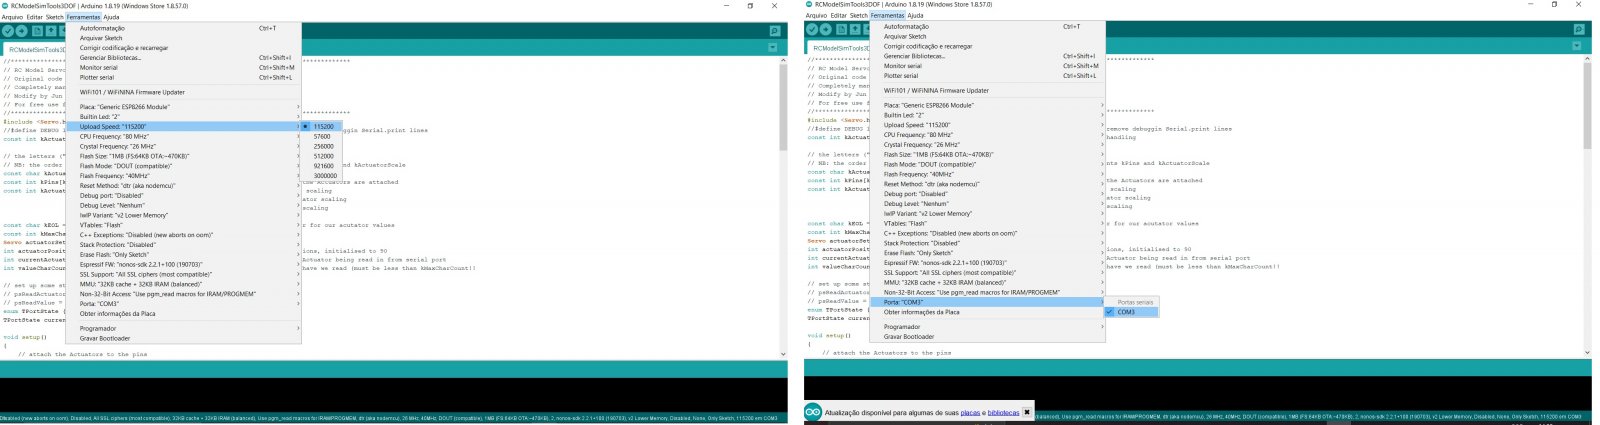The width and height of the screenshot is (1600, 425).
Task: Follow the bibliotecas link in update notification
Action: 1004,412
